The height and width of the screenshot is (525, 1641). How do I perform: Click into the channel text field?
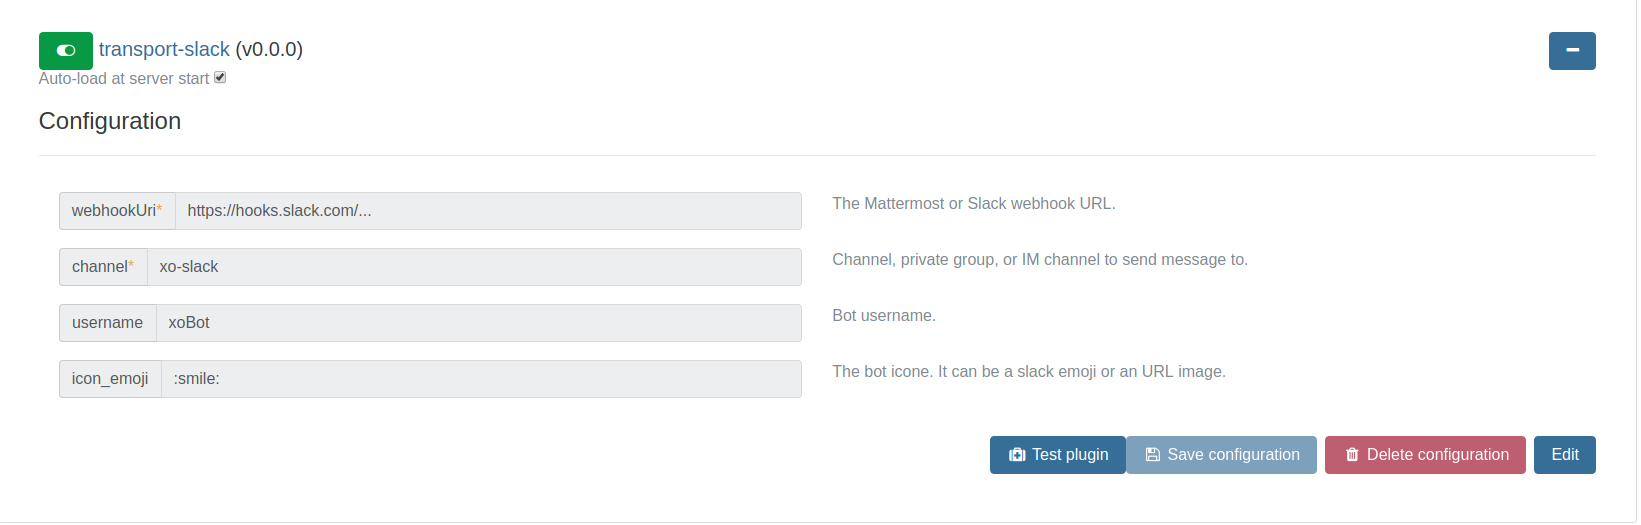(x=474, y=267)
